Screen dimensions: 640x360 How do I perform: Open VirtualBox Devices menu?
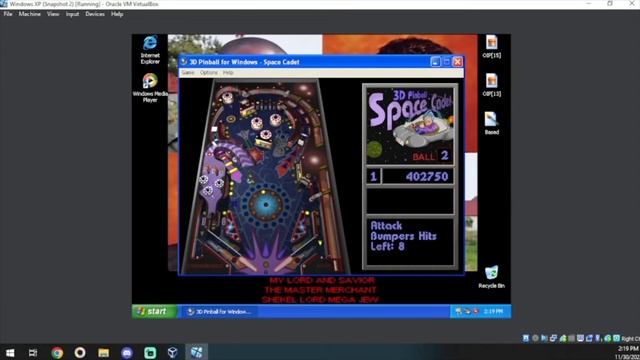point(95,14)
